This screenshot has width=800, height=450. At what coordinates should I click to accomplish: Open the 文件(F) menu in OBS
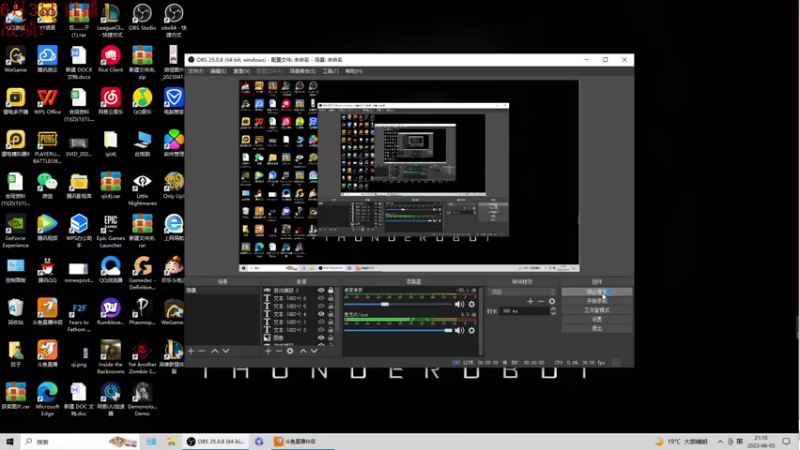point(195,71)
